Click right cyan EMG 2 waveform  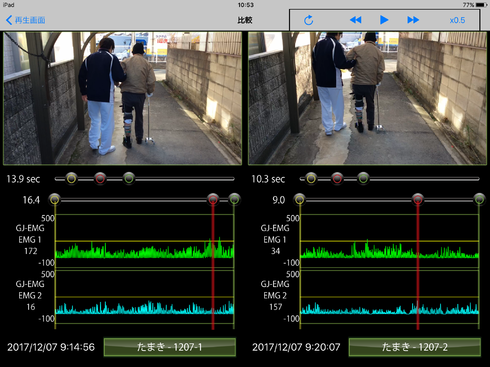pyautogui.click(x=389, y=308)
